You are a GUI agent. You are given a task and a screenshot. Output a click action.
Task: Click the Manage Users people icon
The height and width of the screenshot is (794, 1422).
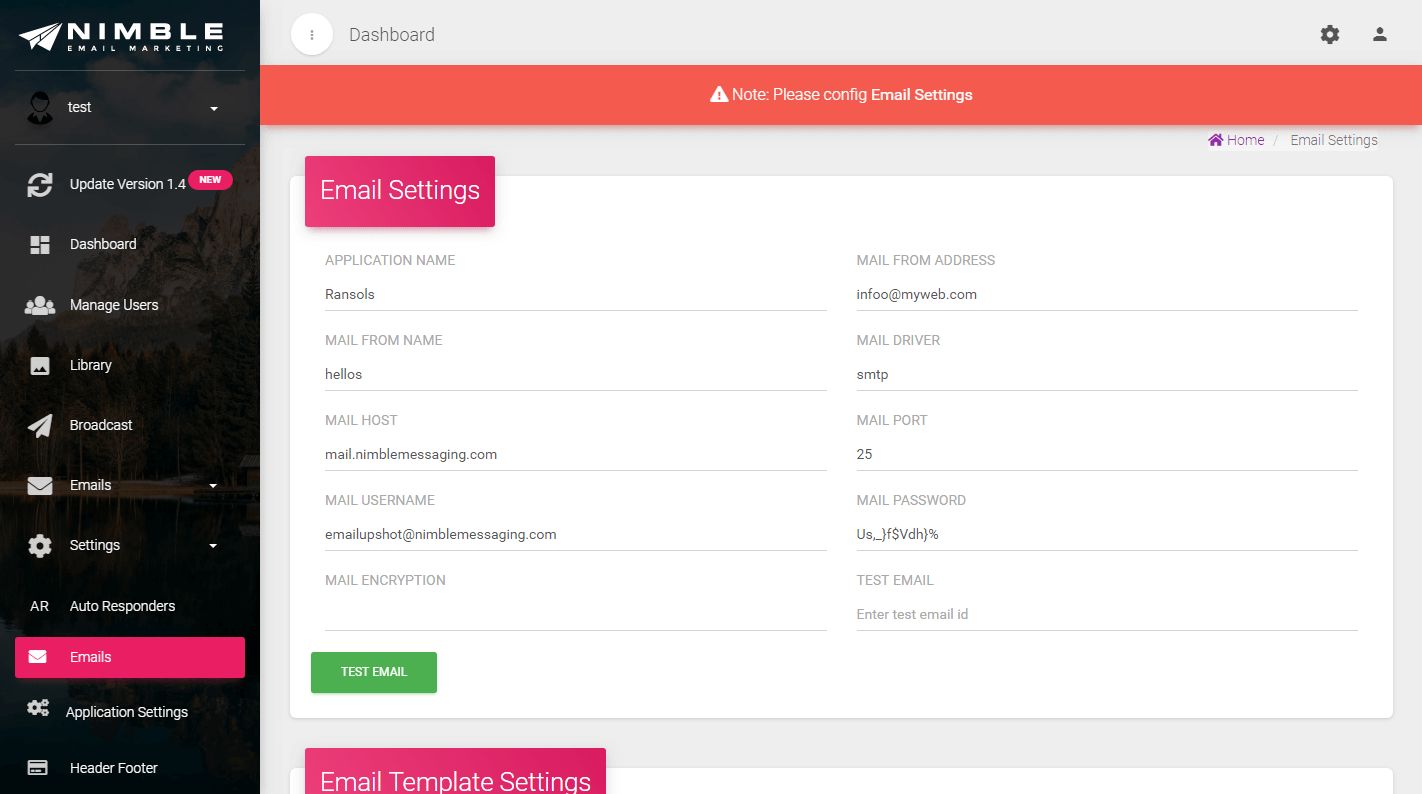pyautogui.click(x=40, y=305)
